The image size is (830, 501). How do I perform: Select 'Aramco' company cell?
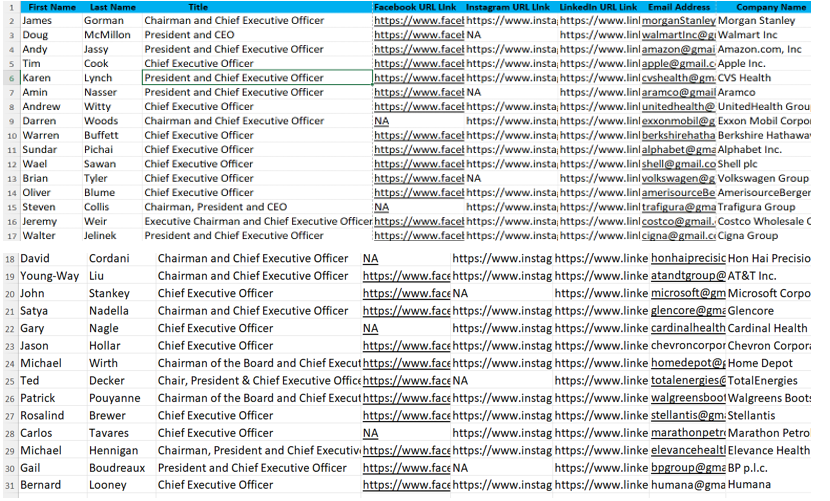(764, 92)
